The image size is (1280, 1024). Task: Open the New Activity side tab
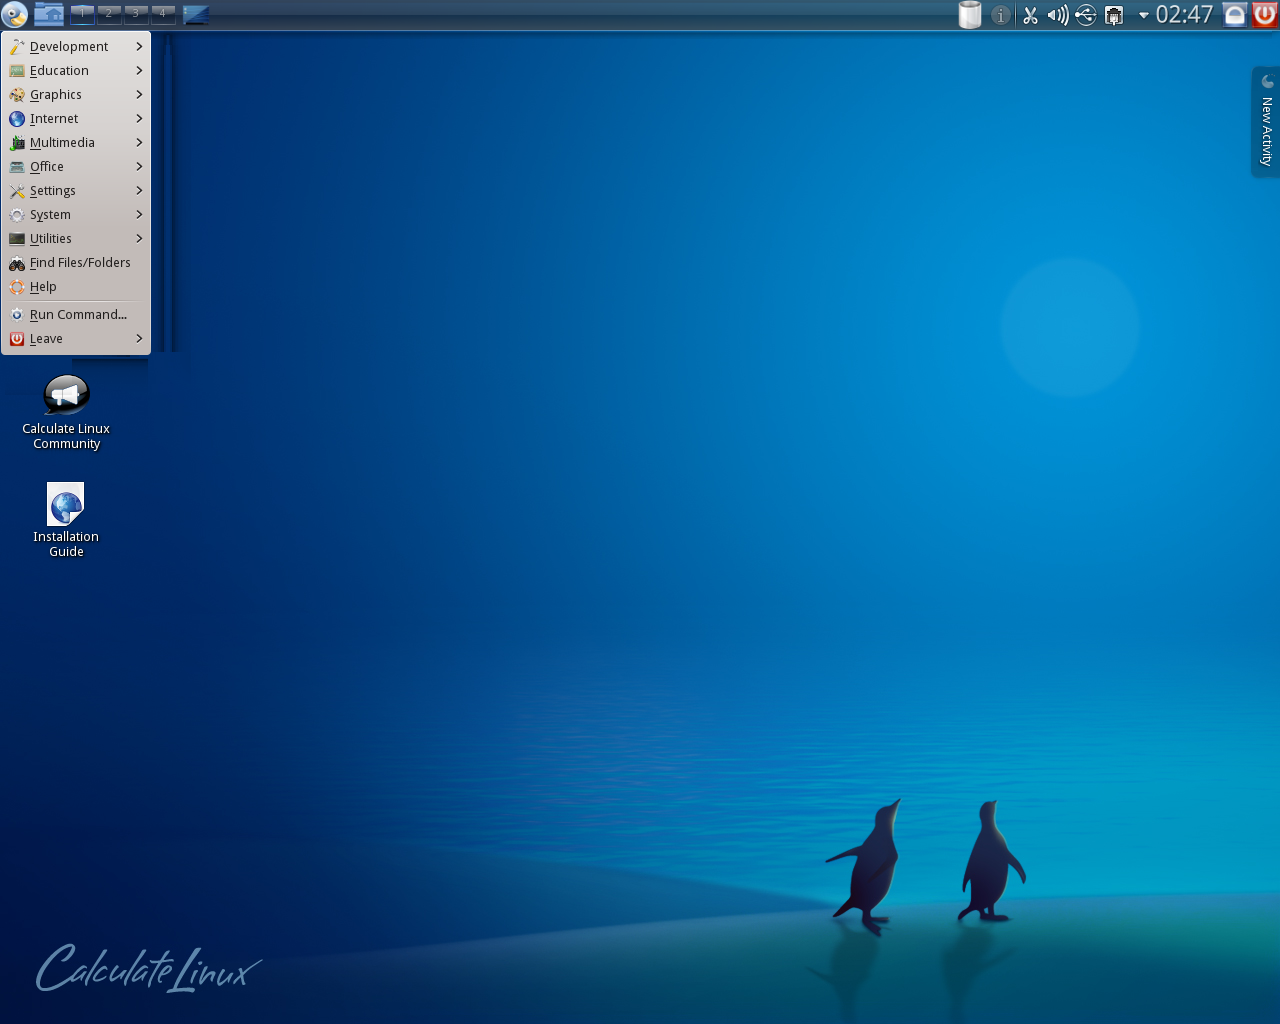click(x=1266, y=122)
